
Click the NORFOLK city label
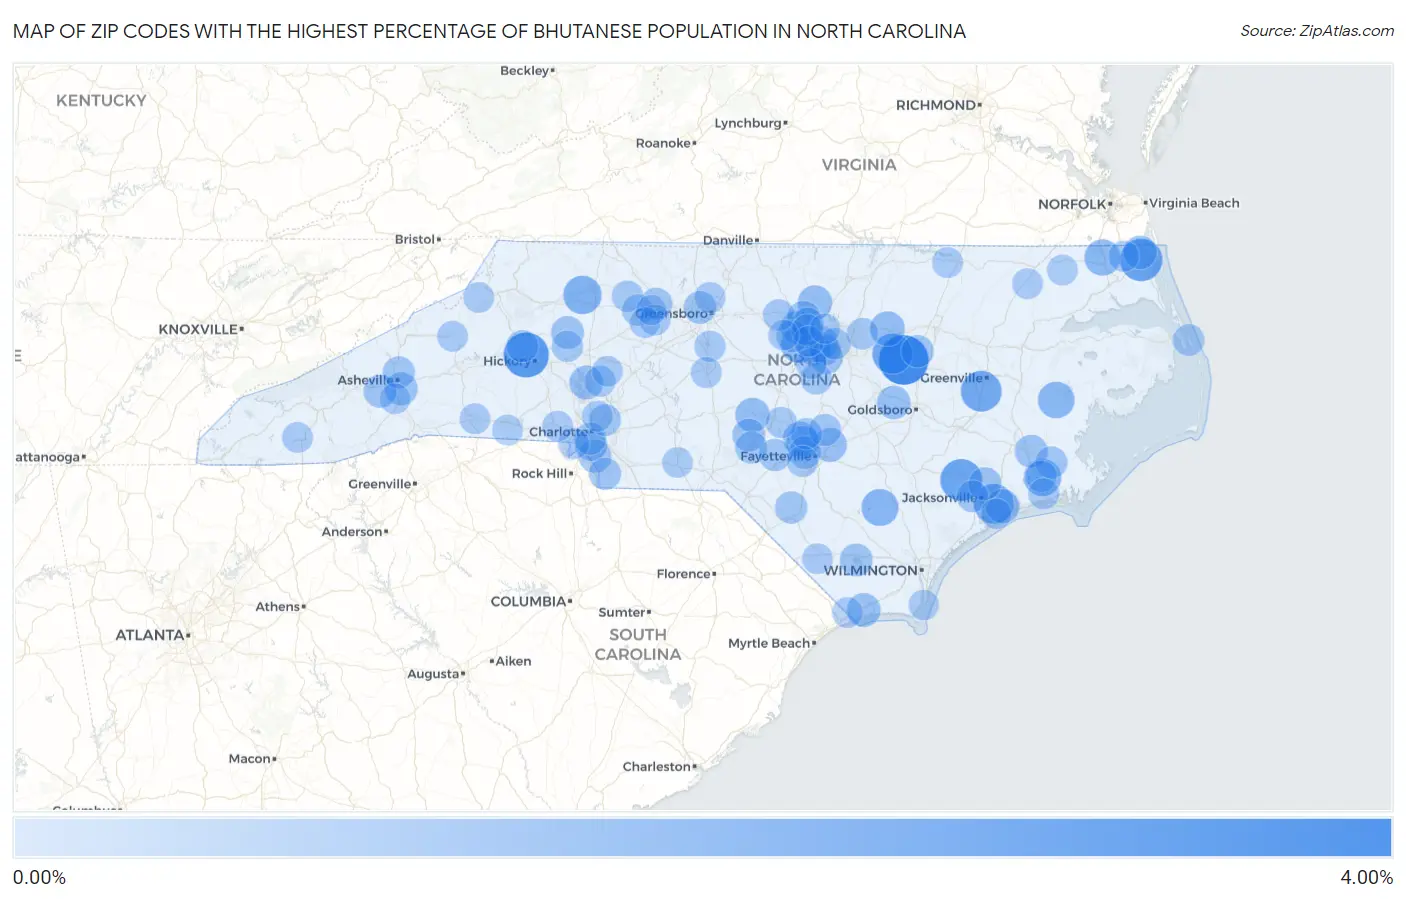click(x=1072, y=204)
